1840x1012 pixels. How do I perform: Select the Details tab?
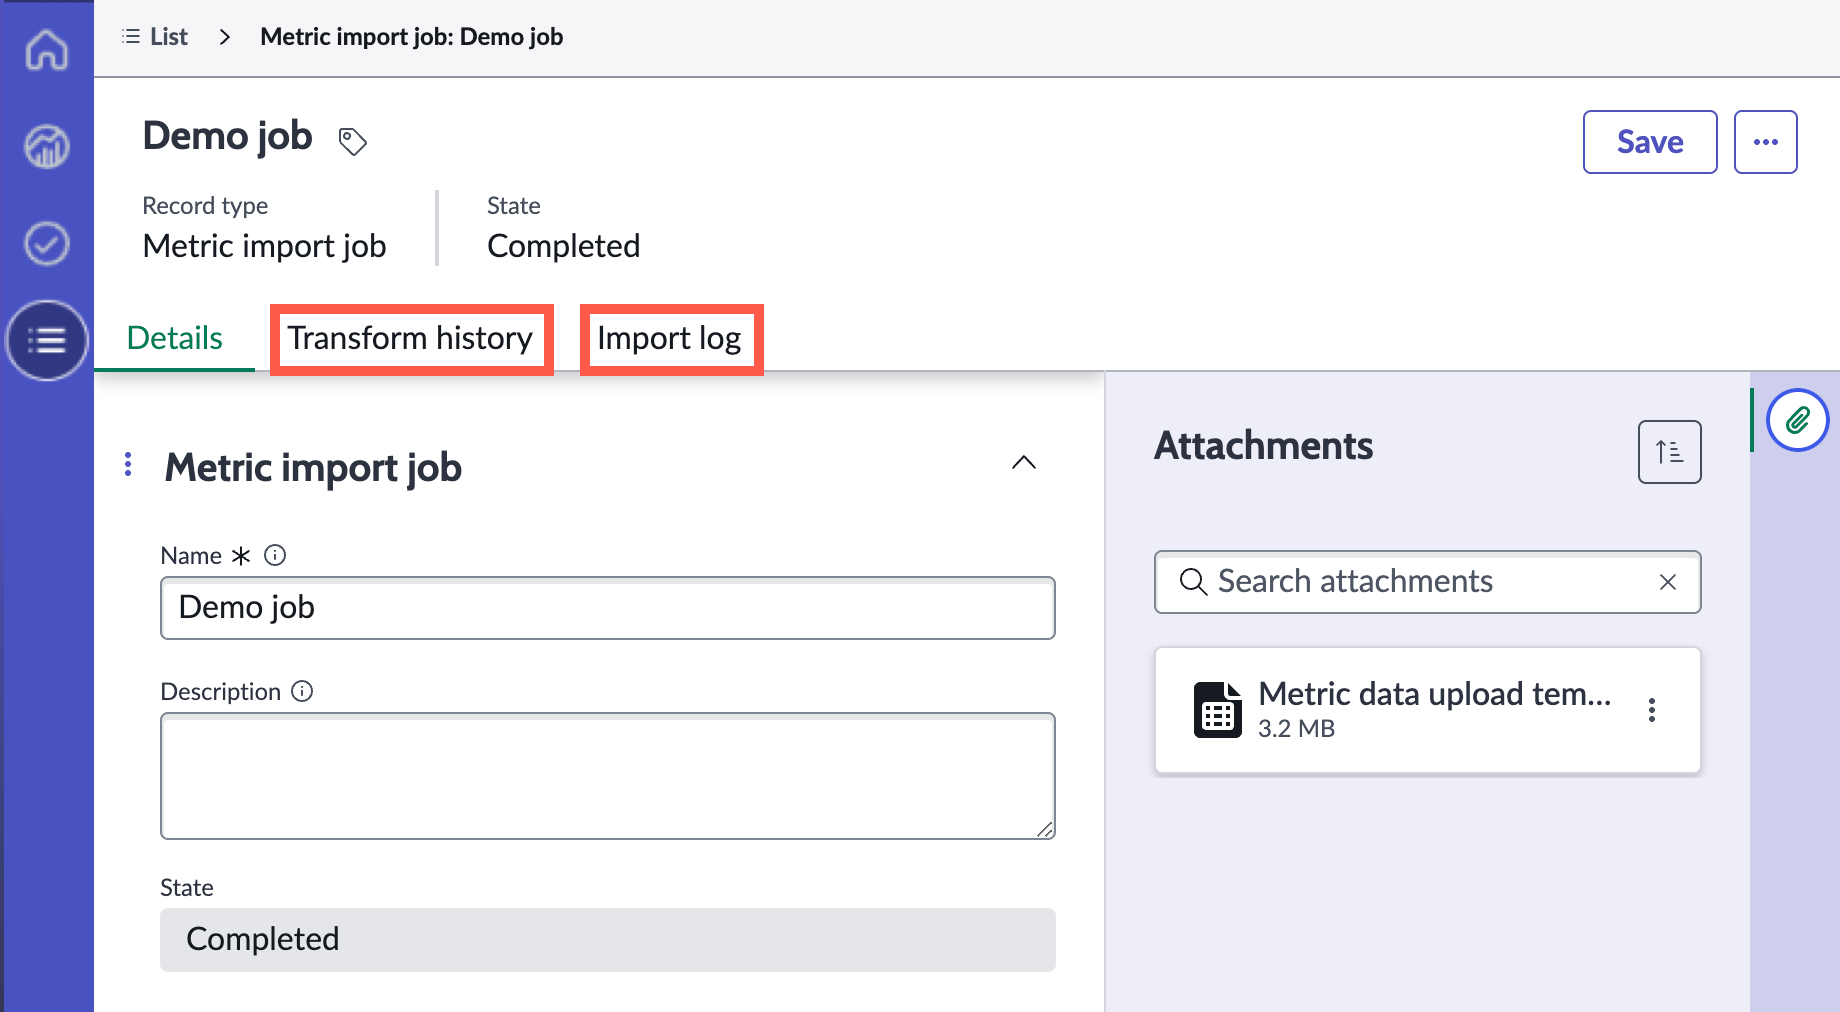[174, 338]
